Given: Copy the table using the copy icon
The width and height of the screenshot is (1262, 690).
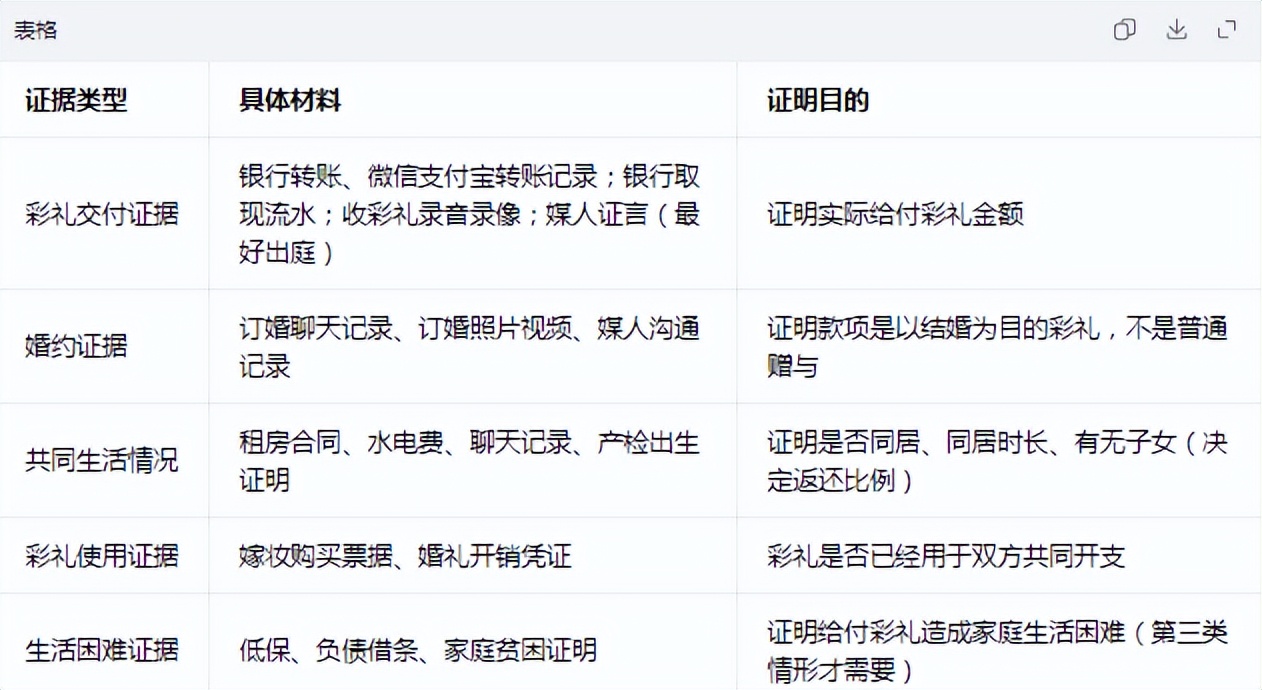Looking at the screenshot, I should 1125,30.
